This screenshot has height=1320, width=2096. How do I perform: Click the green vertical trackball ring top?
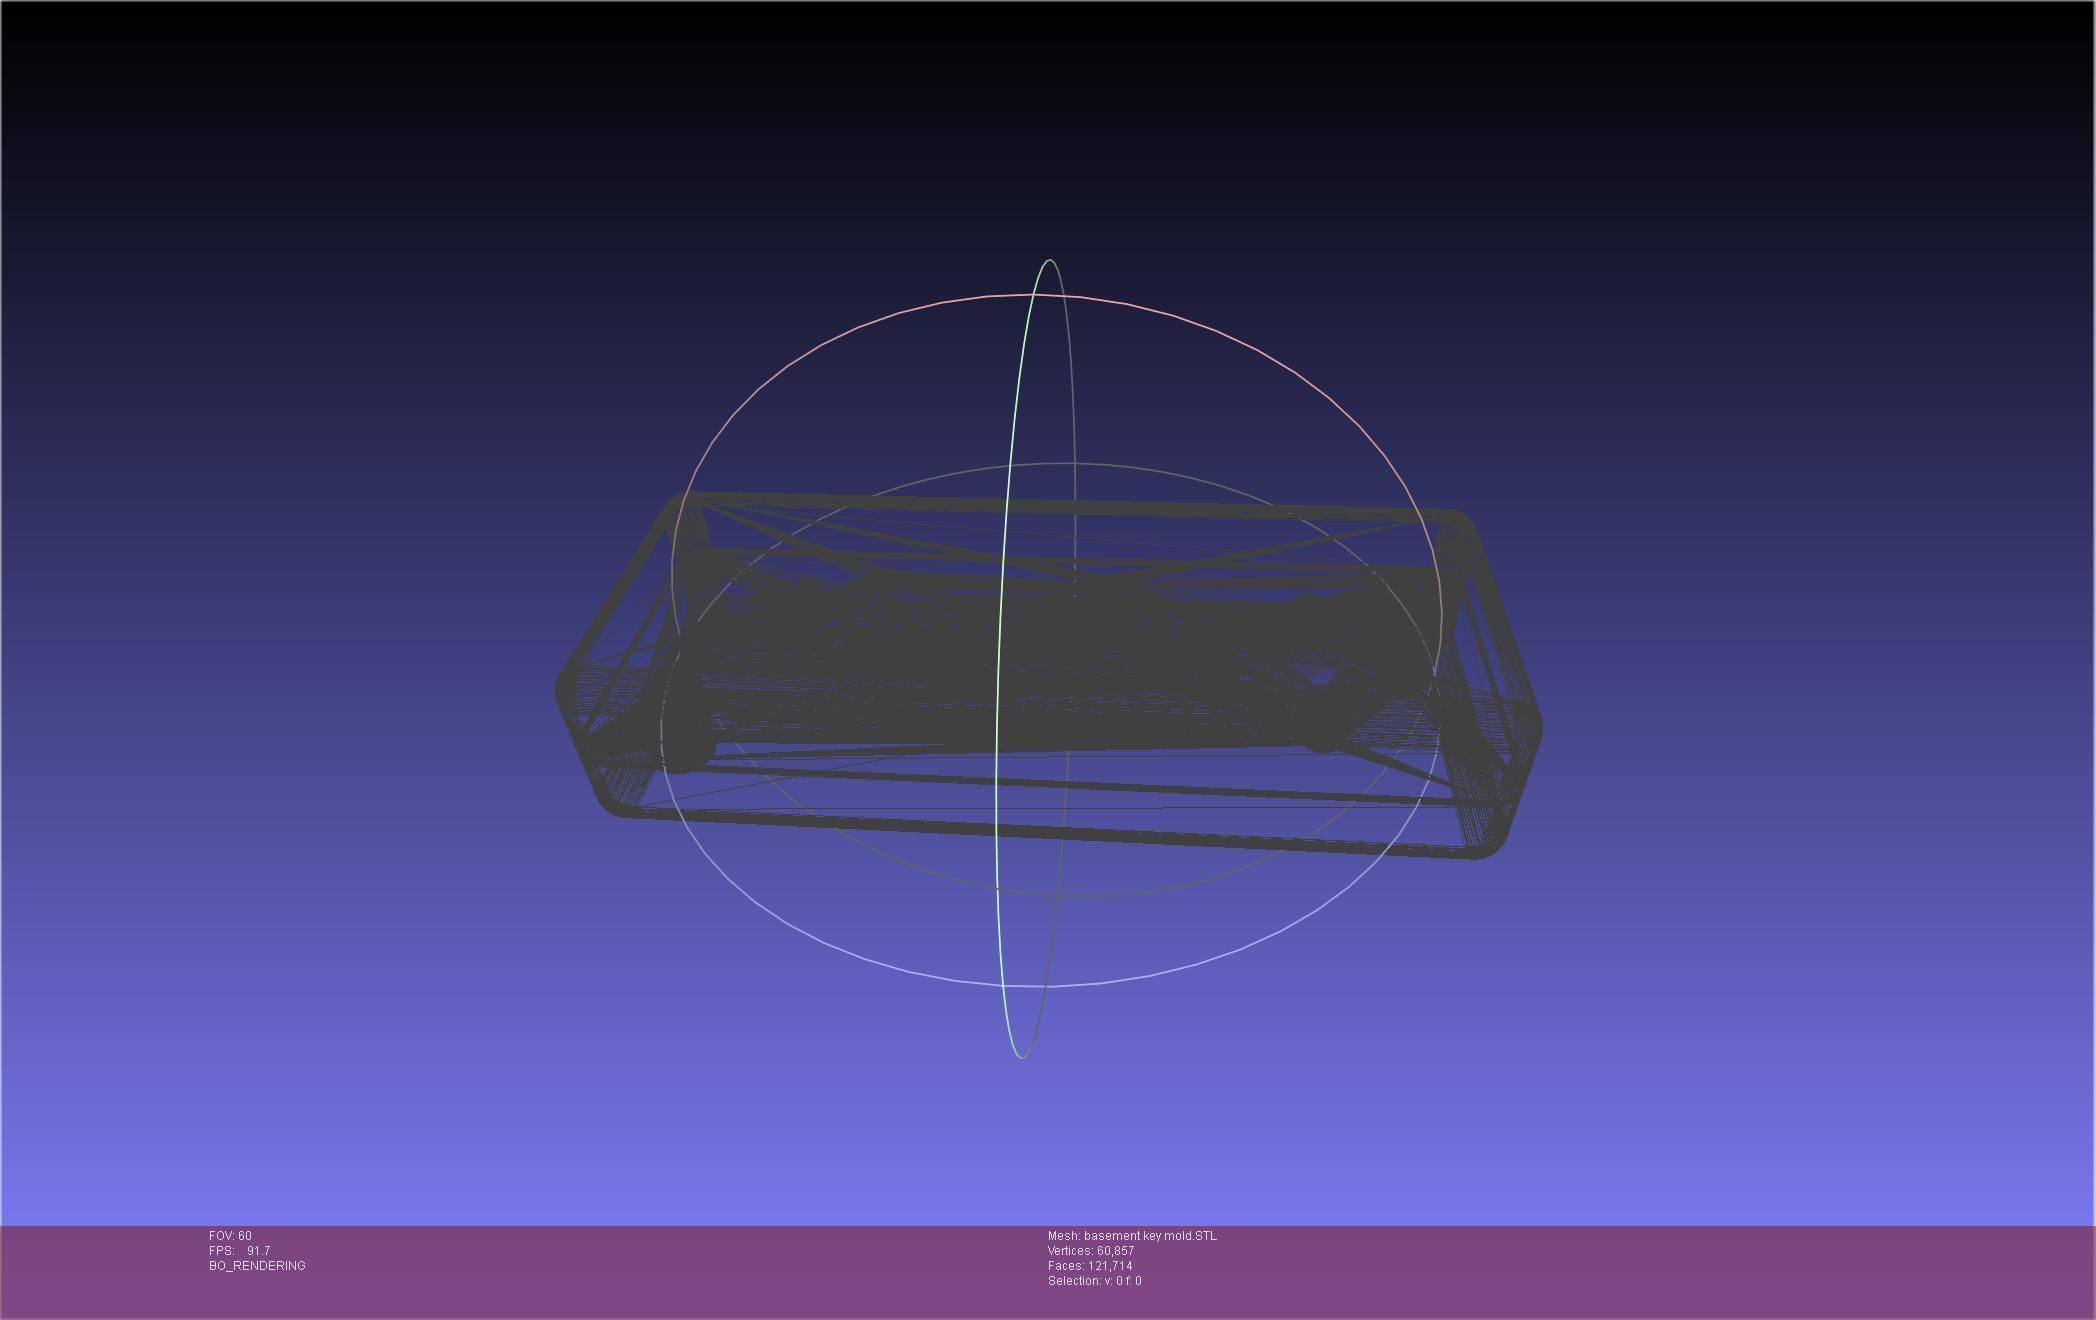tap(1049, 261)
